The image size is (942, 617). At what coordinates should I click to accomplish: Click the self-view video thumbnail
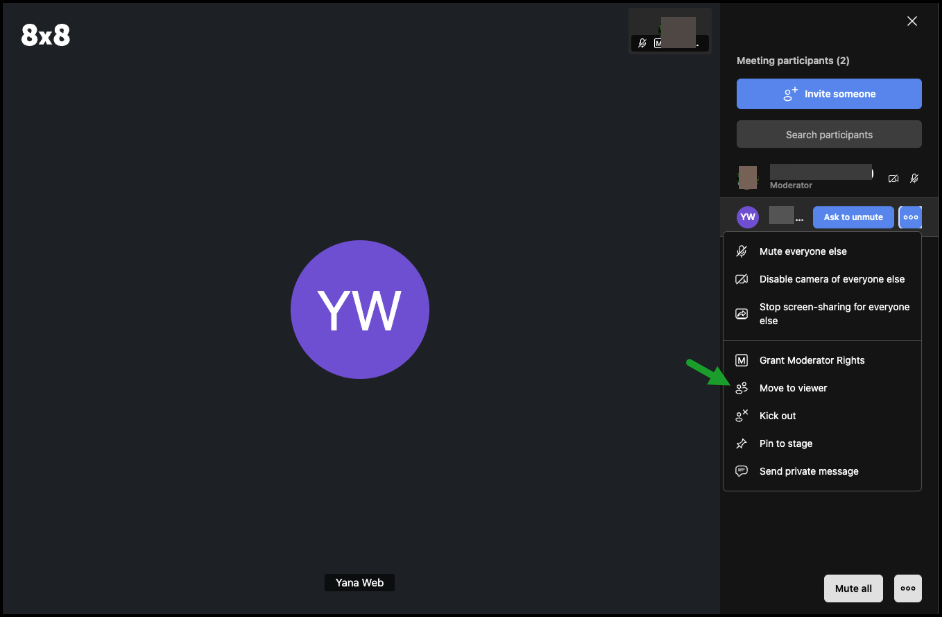[x=670, y=30]
